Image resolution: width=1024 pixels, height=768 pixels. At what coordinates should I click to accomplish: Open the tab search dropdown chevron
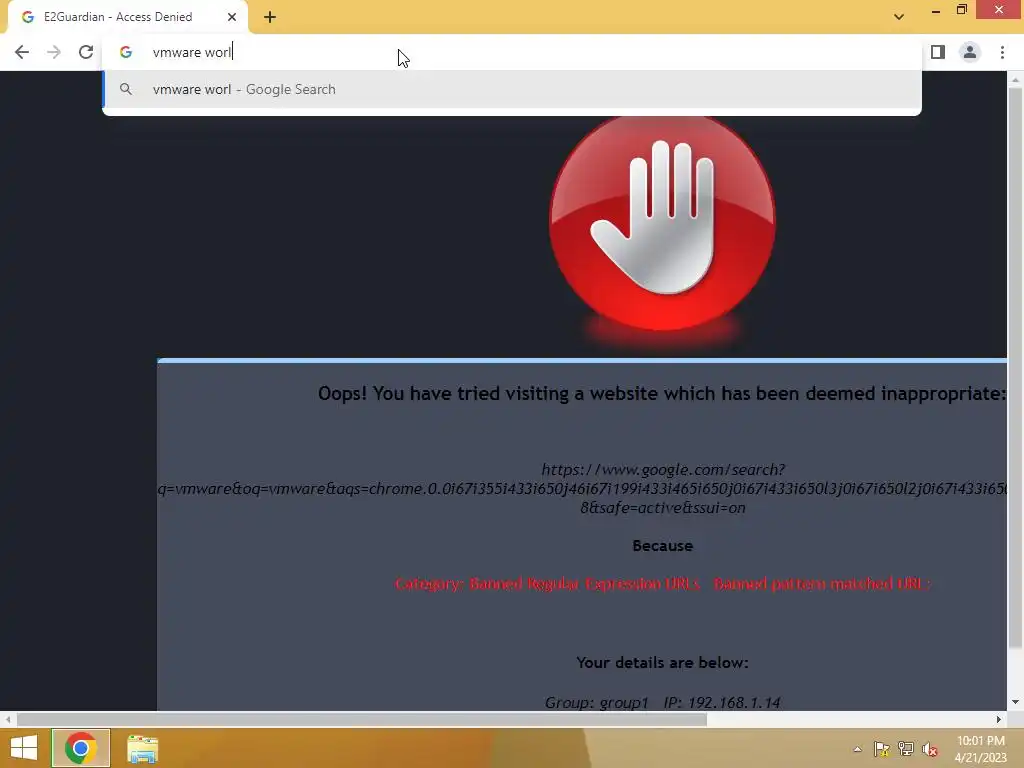click(899, 17)
